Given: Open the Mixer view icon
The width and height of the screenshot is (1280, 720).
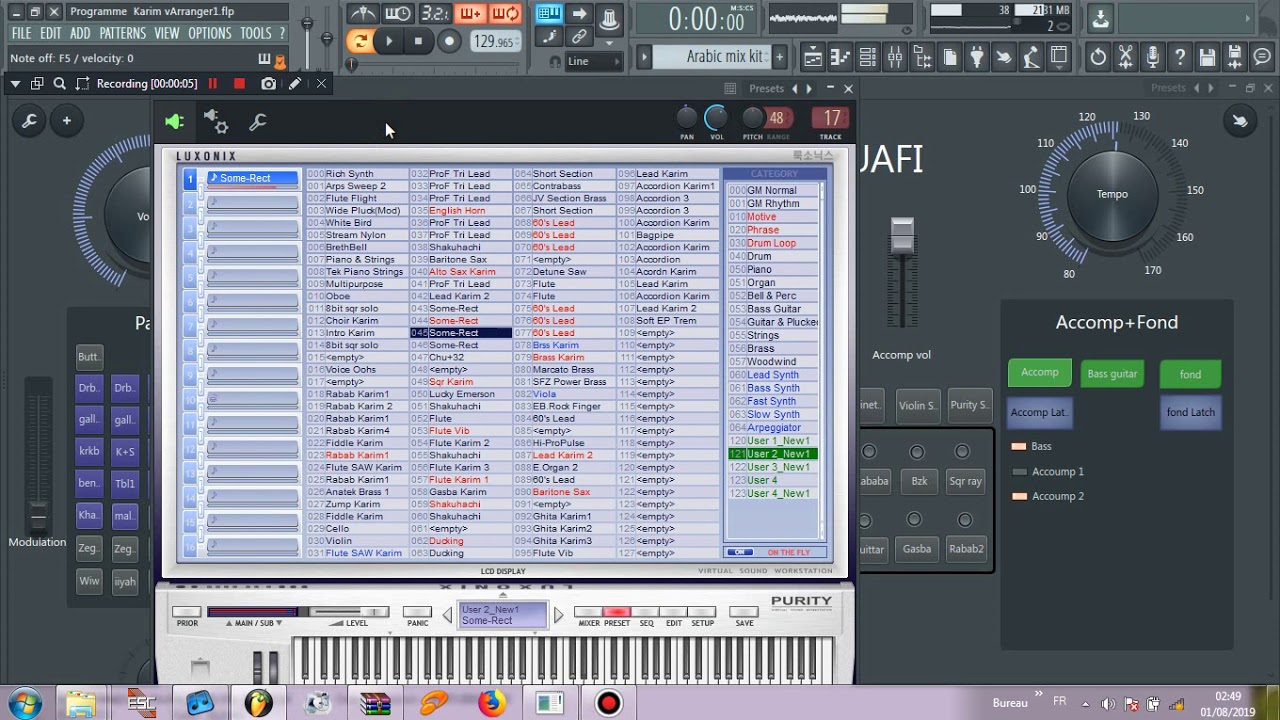Looking at the screenshot, I should click(x=895, y=58).
